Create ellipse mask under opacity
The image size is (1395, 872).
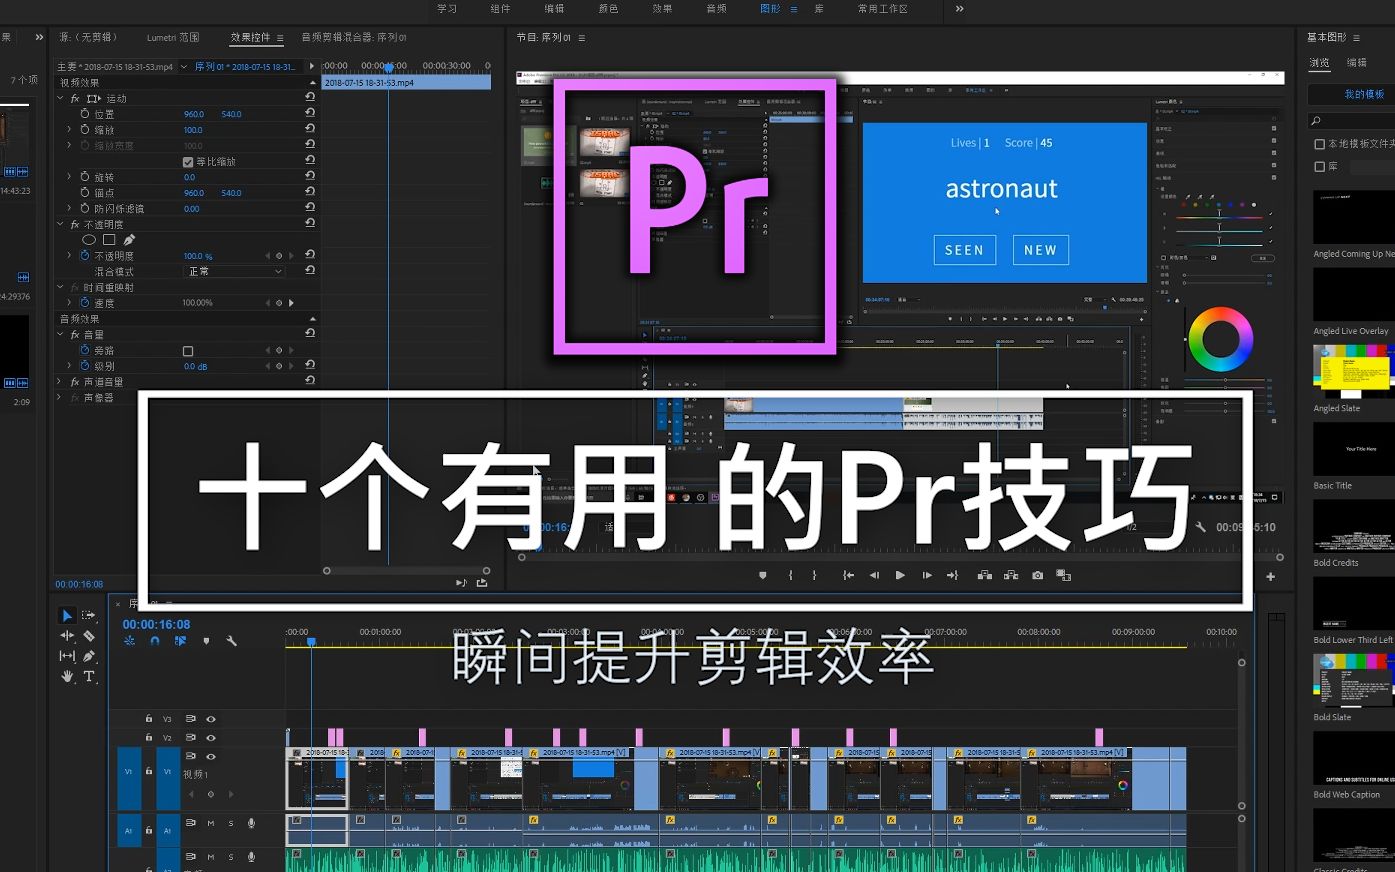point(89,240)
